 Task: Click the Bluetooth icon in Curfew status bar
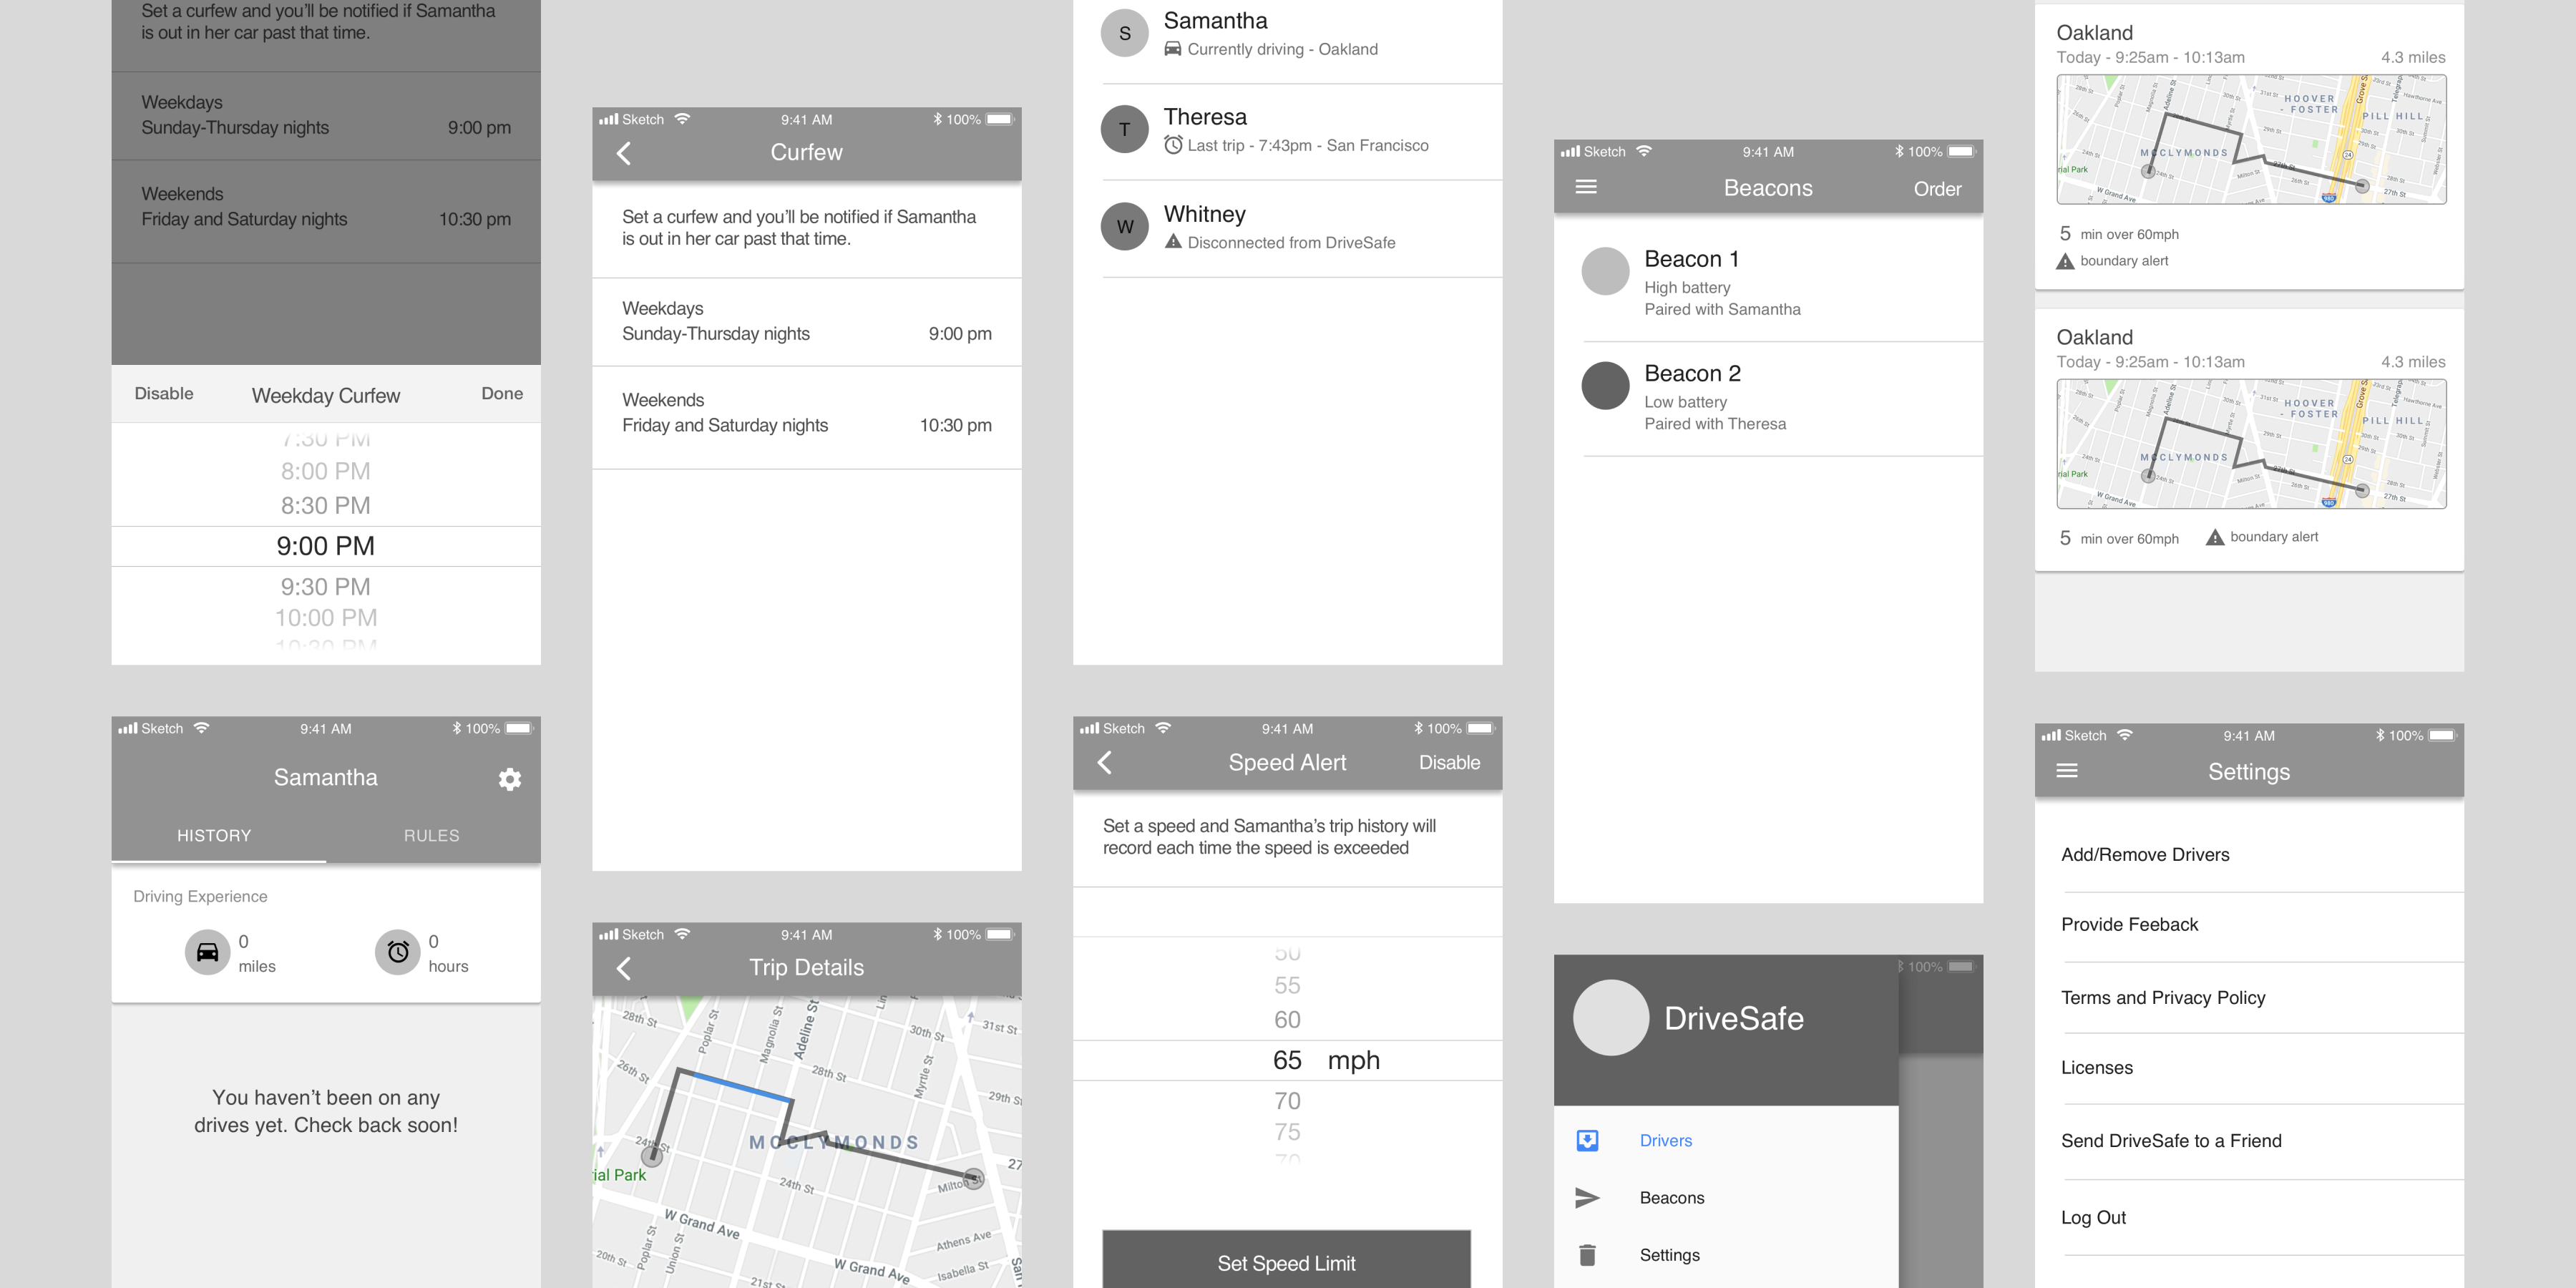[937, 119]
